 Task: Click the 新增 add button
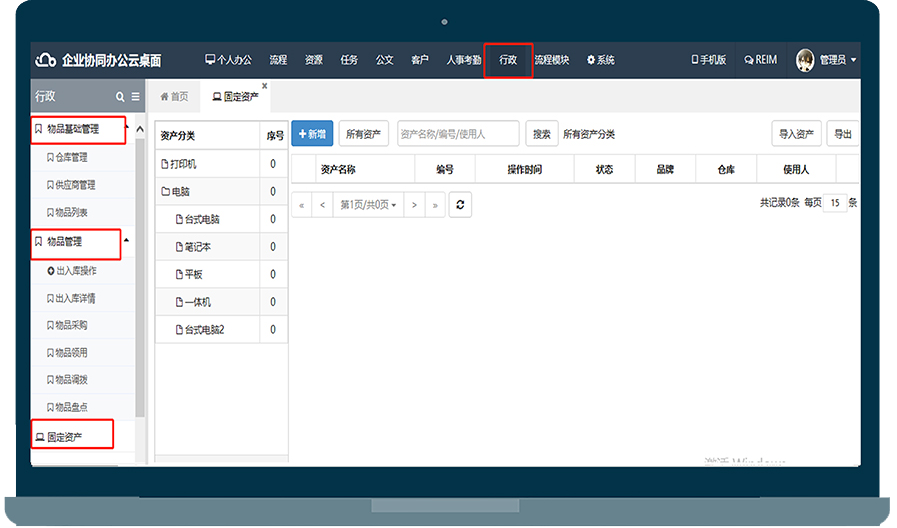312,134
